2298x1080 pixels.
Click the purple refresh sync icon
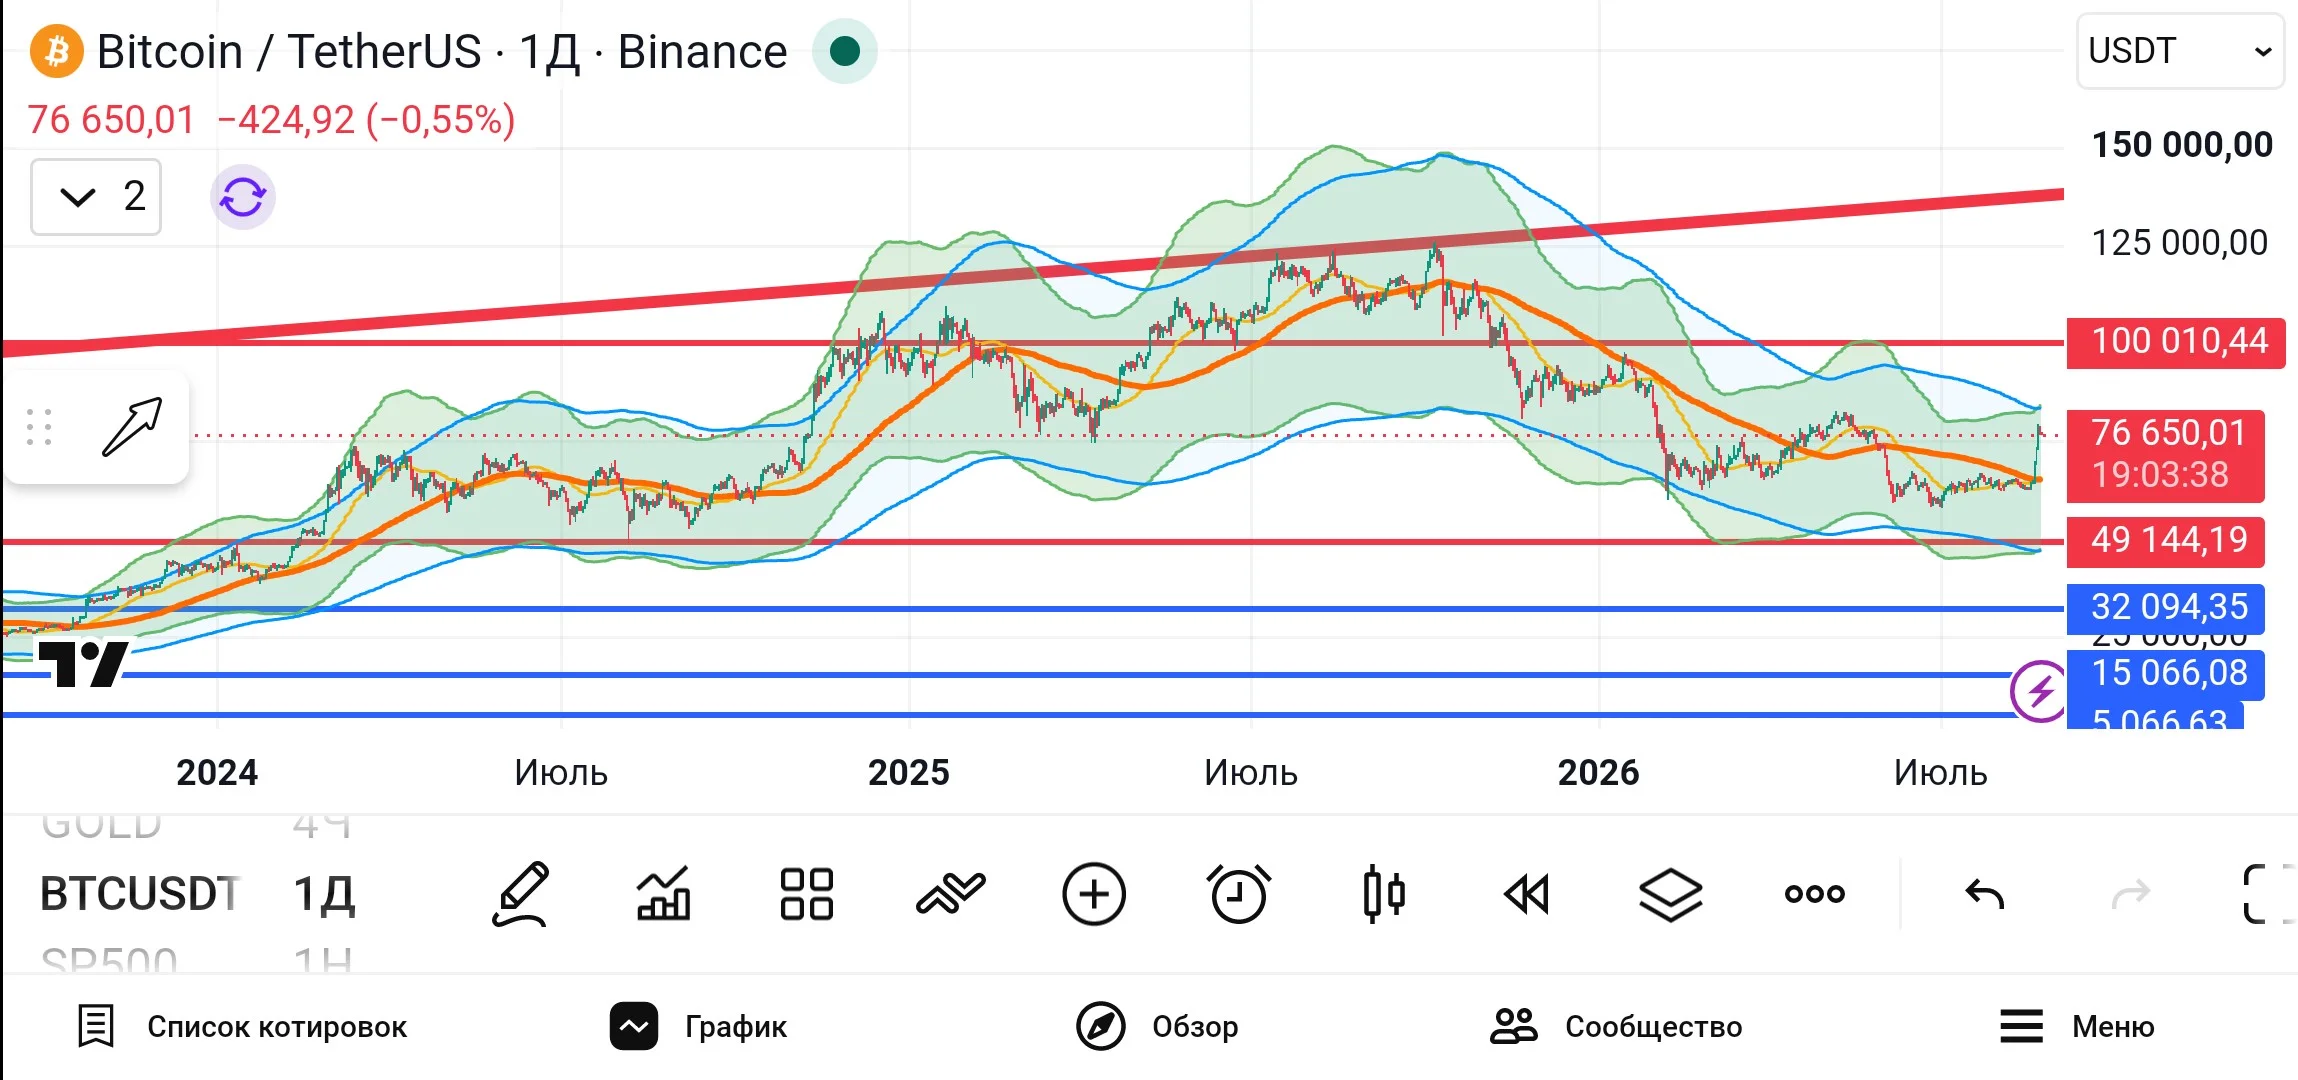[x=243, y=197]
